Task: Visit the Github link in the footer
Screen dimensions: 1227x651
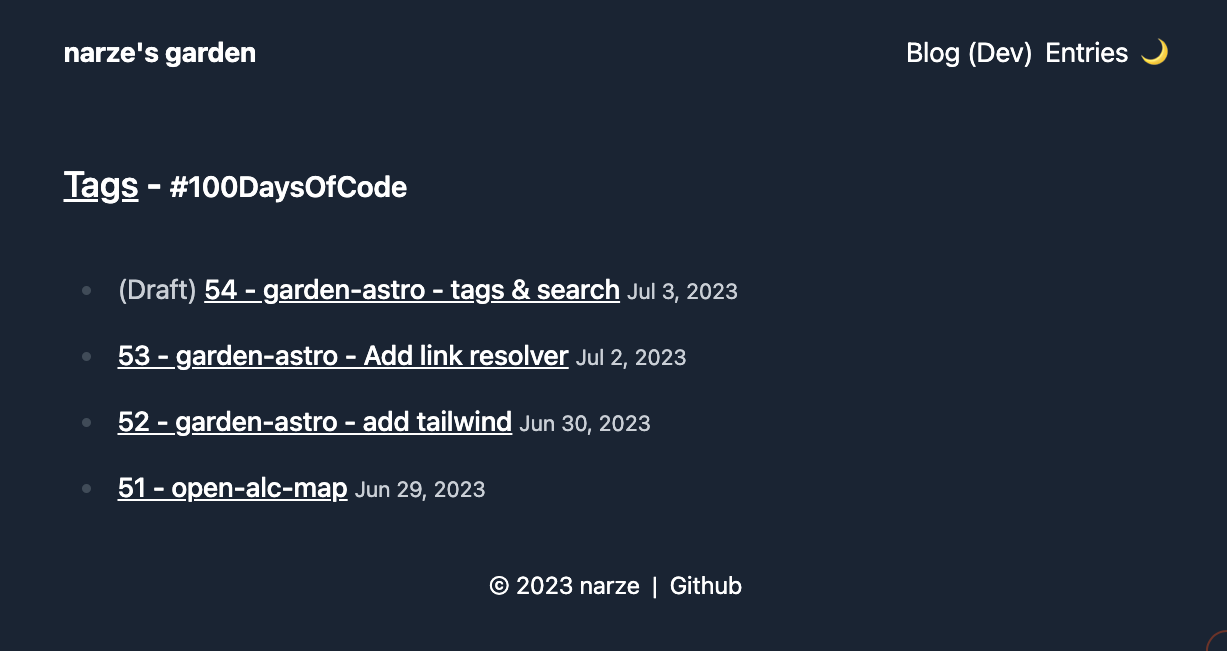Action: 706,586
